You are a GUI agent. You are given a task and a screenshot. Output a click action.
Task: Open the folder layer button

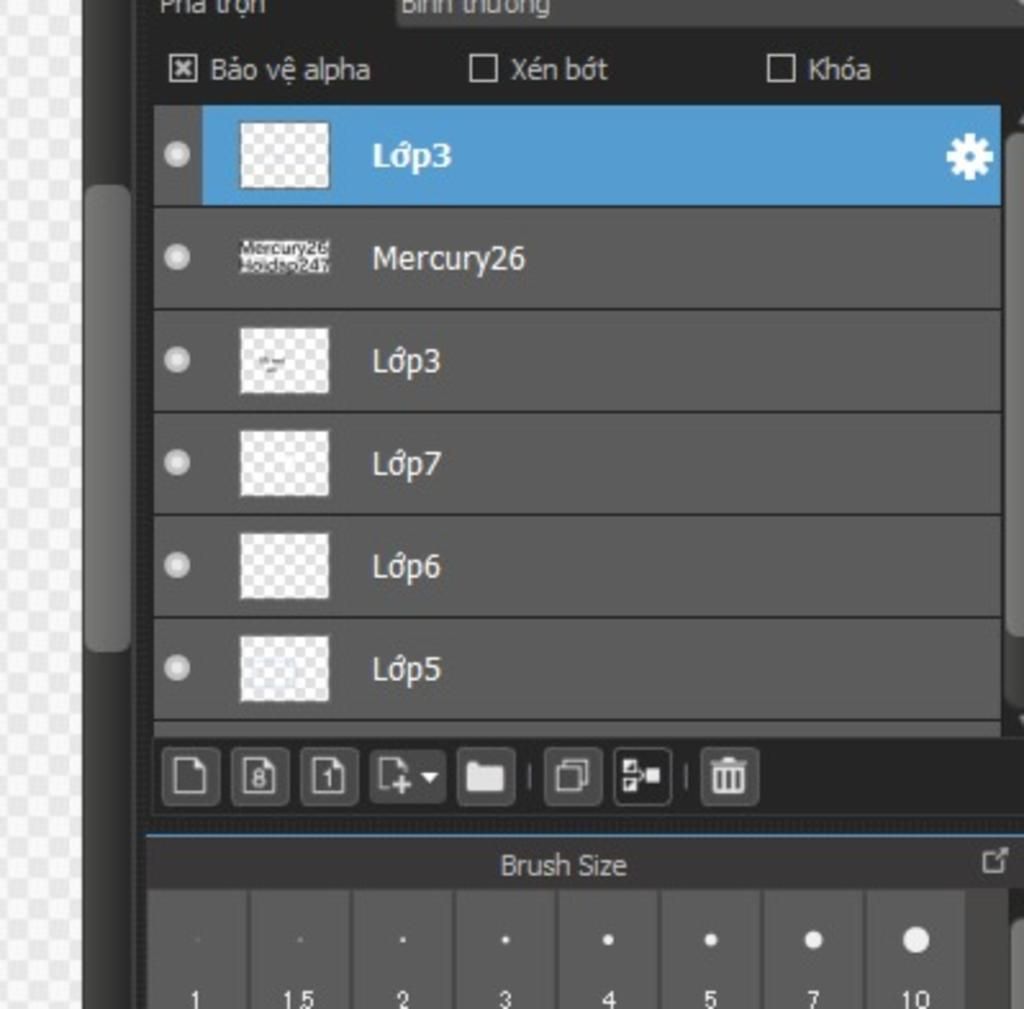click(x=485, y=777)
